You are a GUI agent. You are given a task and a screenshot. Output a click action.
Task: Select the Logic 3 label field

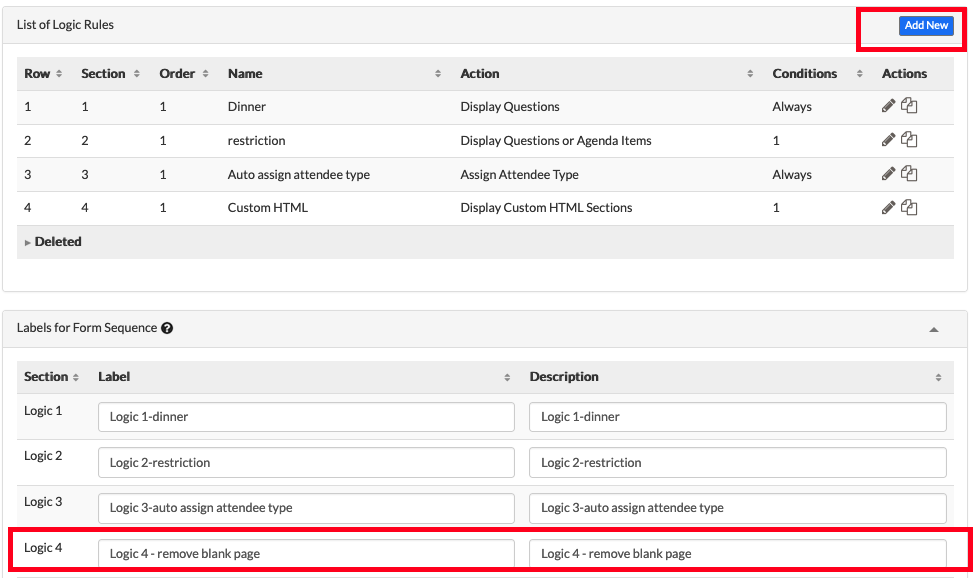(306, 508)
